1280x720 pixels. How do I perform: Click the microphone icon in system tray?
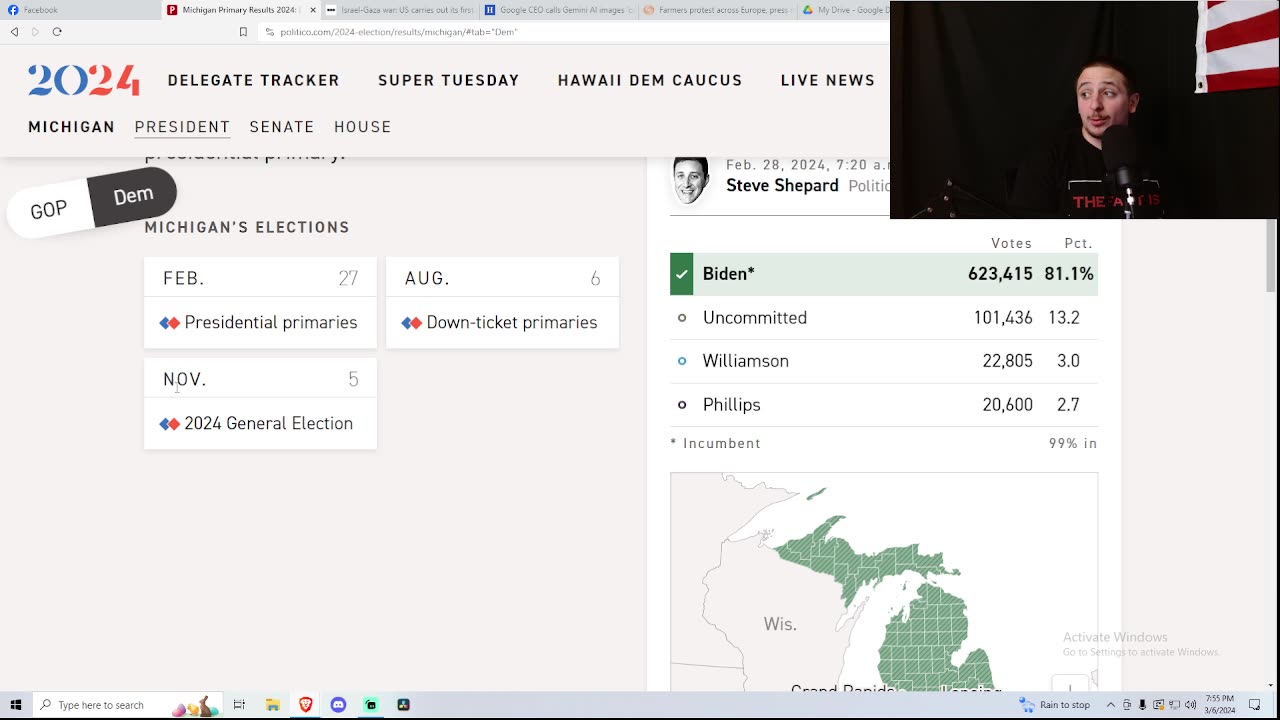pyautogui.click(x=1142, y=705)
